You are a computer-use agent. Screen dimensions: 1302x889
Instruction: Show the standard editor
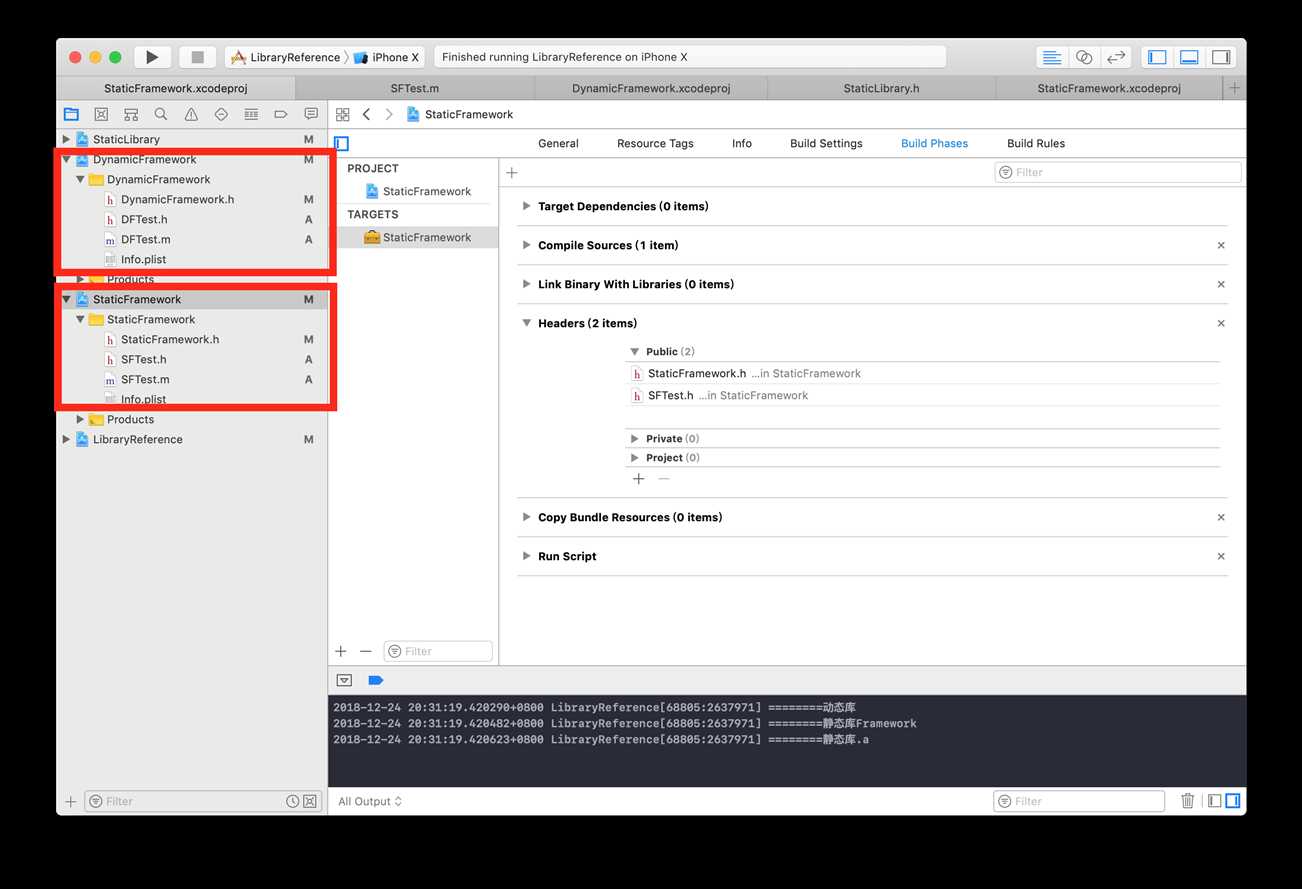[1052, 57]
